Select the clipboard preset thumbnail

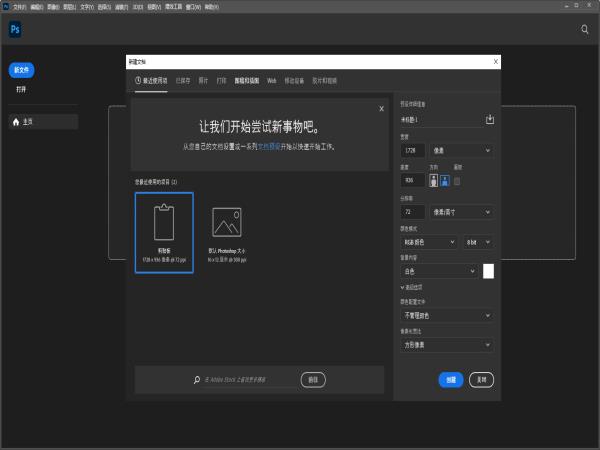(164, 233)
